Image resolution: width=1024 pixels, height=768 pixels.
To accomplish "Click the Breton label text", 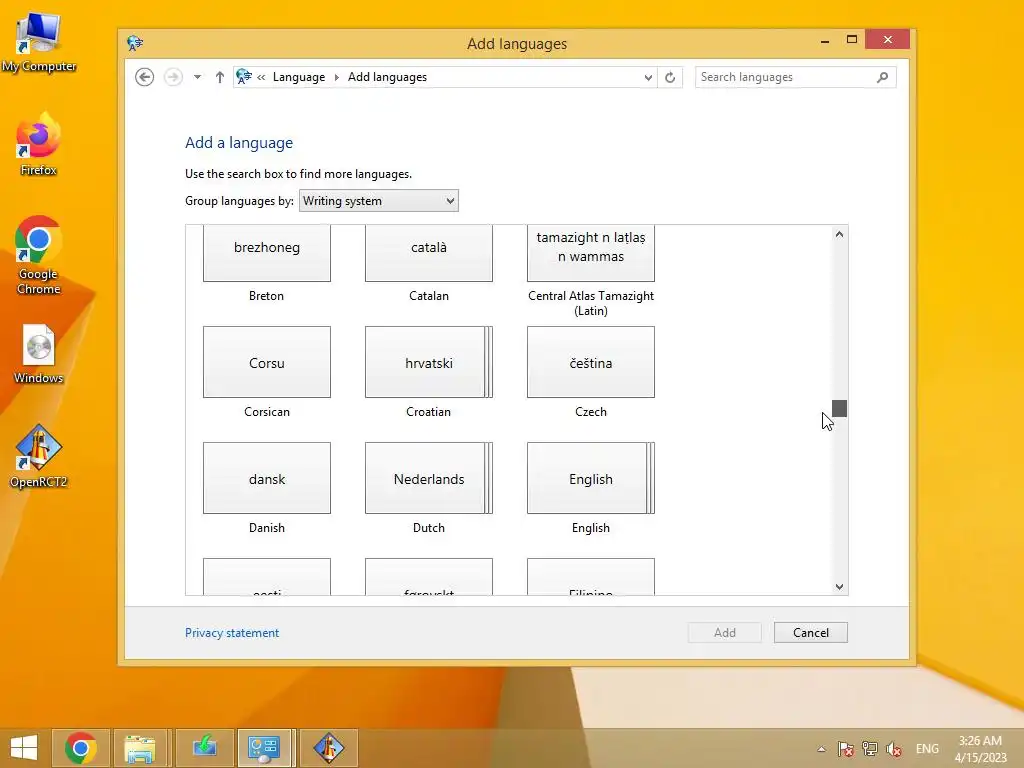I will click(266, 296).
